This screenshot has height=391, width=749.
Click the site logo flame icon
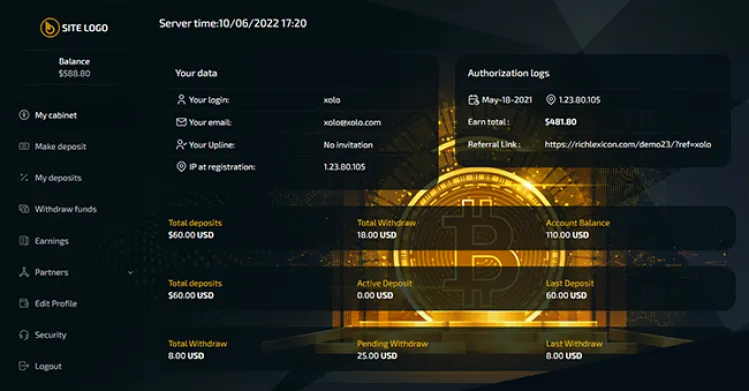(50, 28)
